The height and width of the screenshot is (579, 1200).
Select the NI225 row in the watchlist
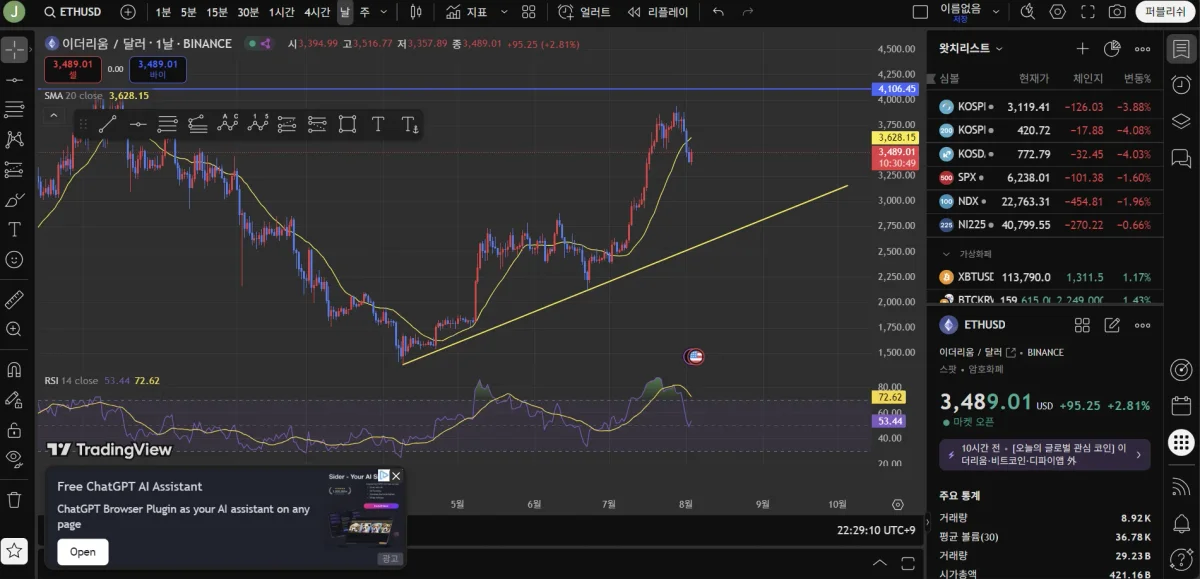[x=1045, y=225]
